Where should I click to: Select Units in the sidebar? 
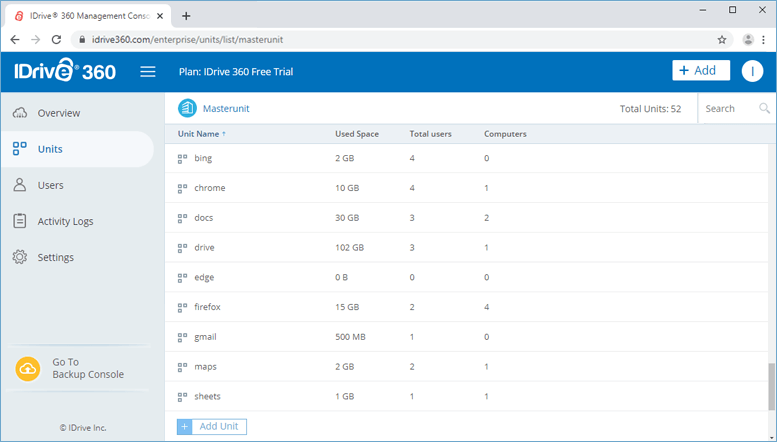pos(77,149)
